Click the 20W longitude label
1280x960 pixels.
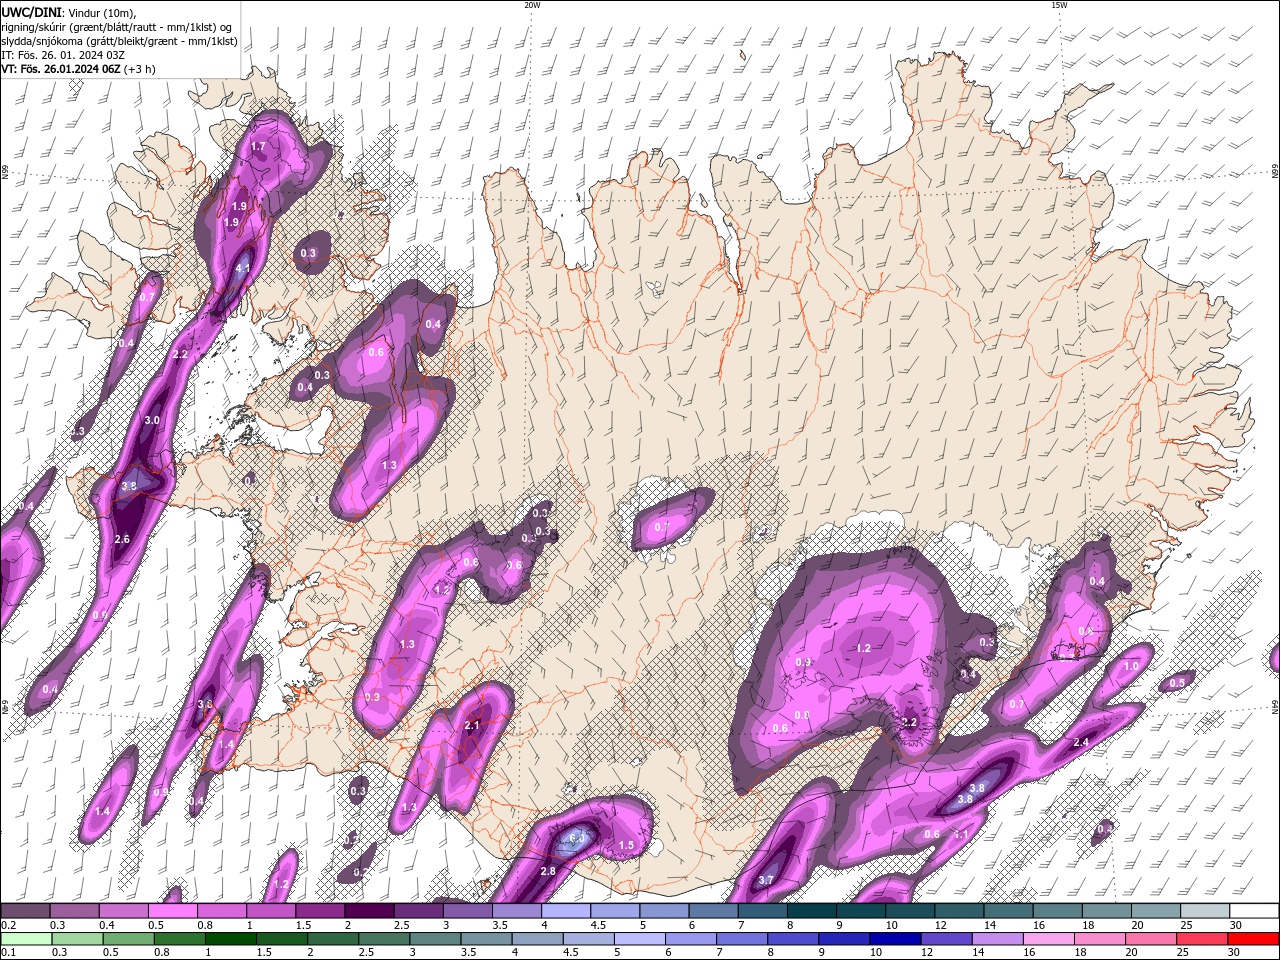coord(532,5)
